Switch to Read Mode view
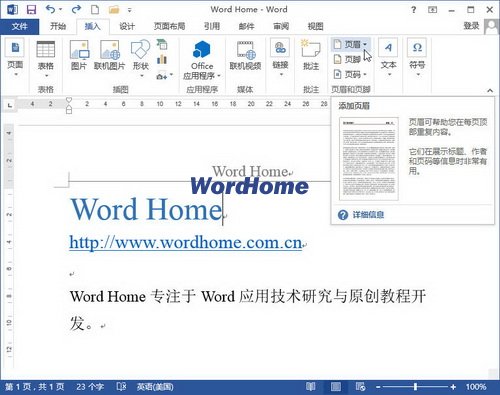The height and width of the screenshot is (395, 500). [311, 387]
